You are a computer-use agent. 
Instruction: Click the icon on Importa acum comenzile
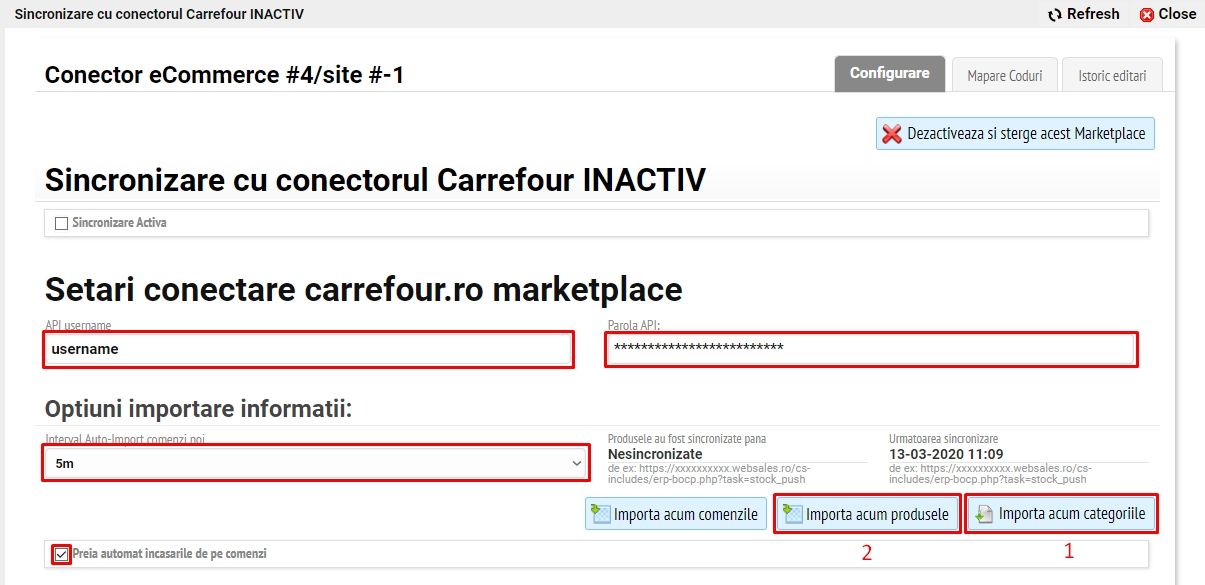coord(601,514)
